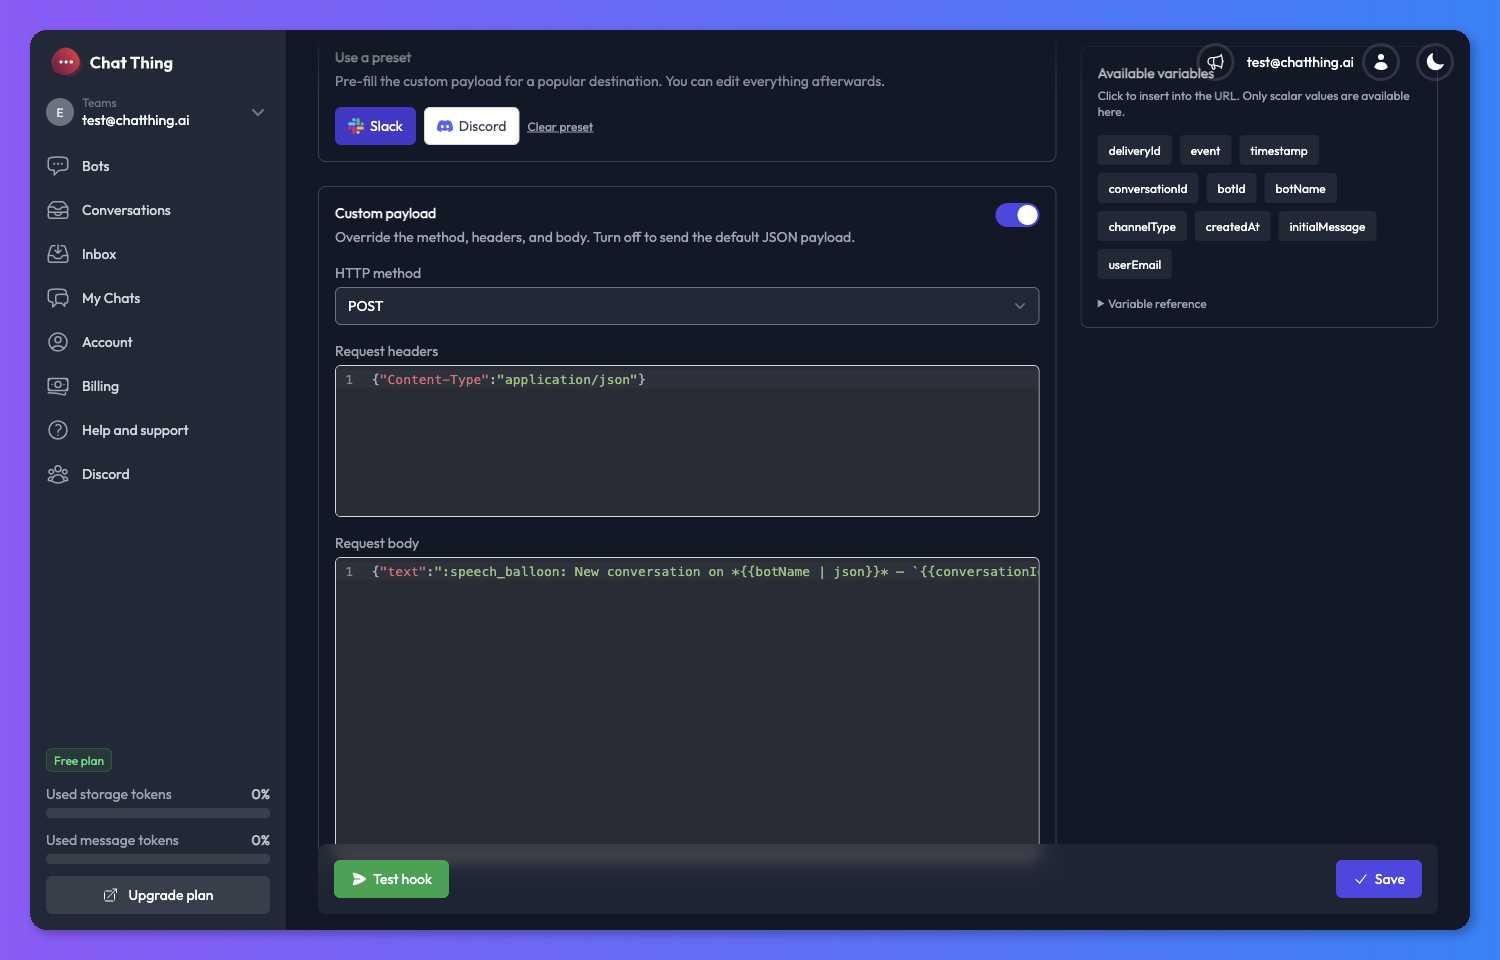
Task: Click the Upgrade plan button
Action: click(158, 895)
